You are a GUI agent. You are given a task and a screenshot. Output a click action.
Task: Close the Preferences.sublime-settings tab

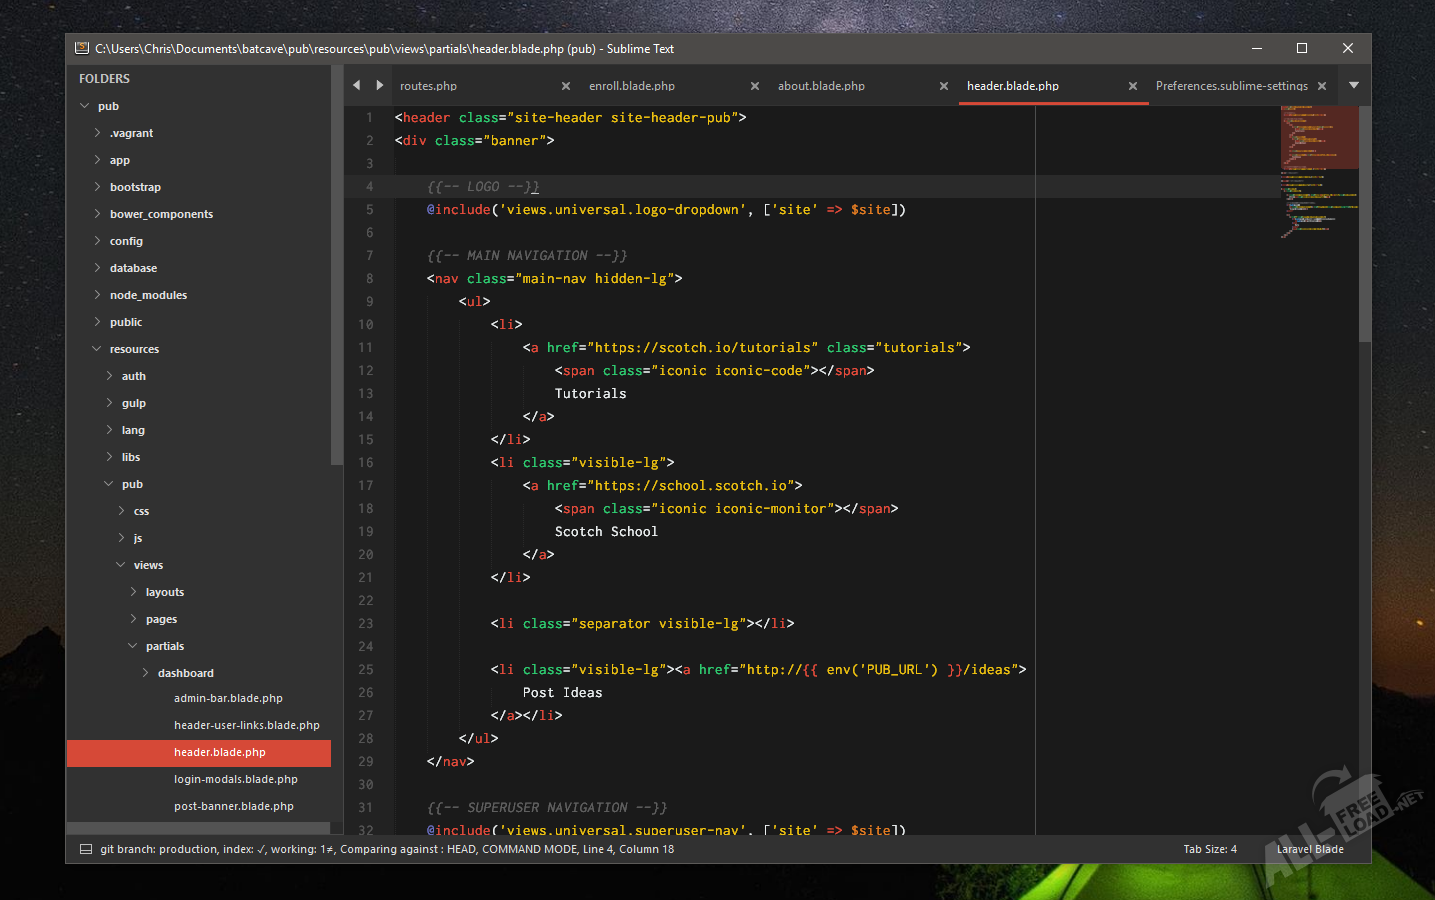pyautogui.click(x=1322, y=86)
